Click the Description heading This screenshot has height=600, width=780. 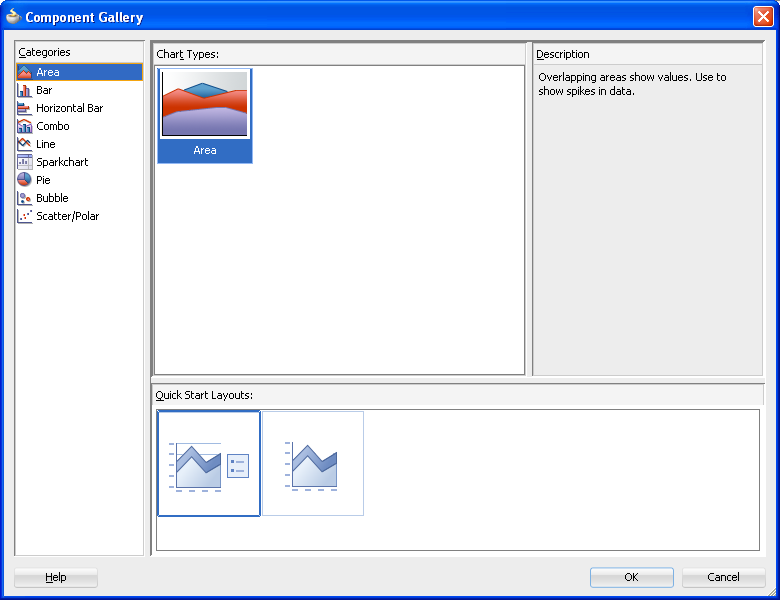[x=563, y=54]
